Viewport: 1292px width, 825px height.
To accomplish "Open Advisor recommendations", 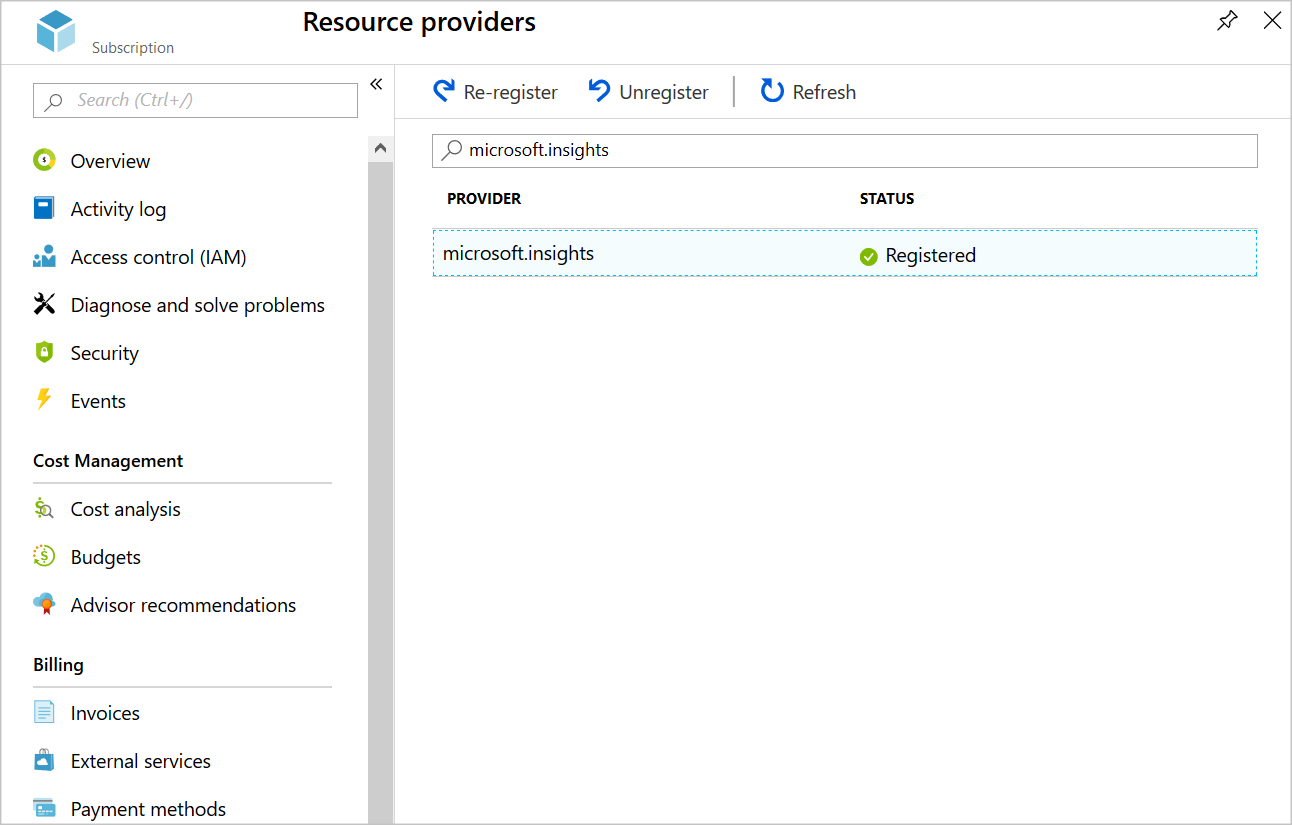I will (x=183, y=605).
